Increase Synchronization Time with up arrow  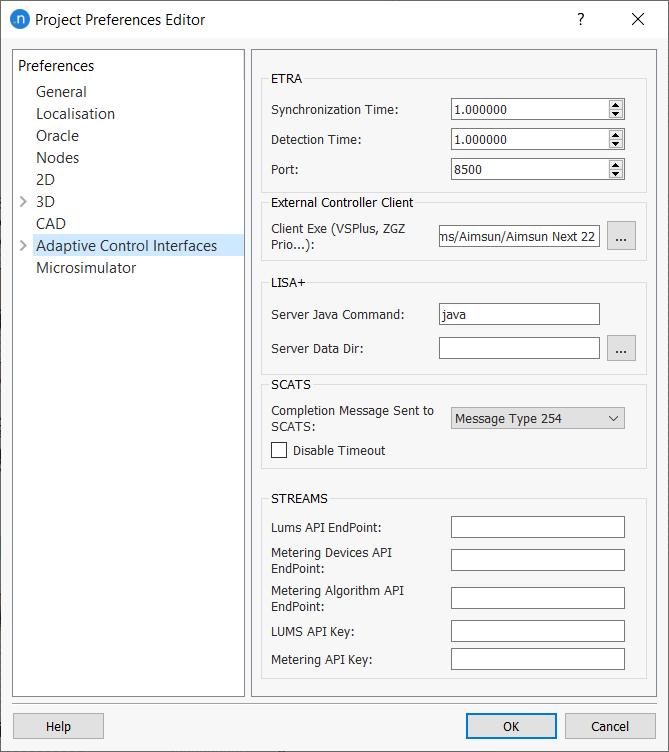coord(616,105)
